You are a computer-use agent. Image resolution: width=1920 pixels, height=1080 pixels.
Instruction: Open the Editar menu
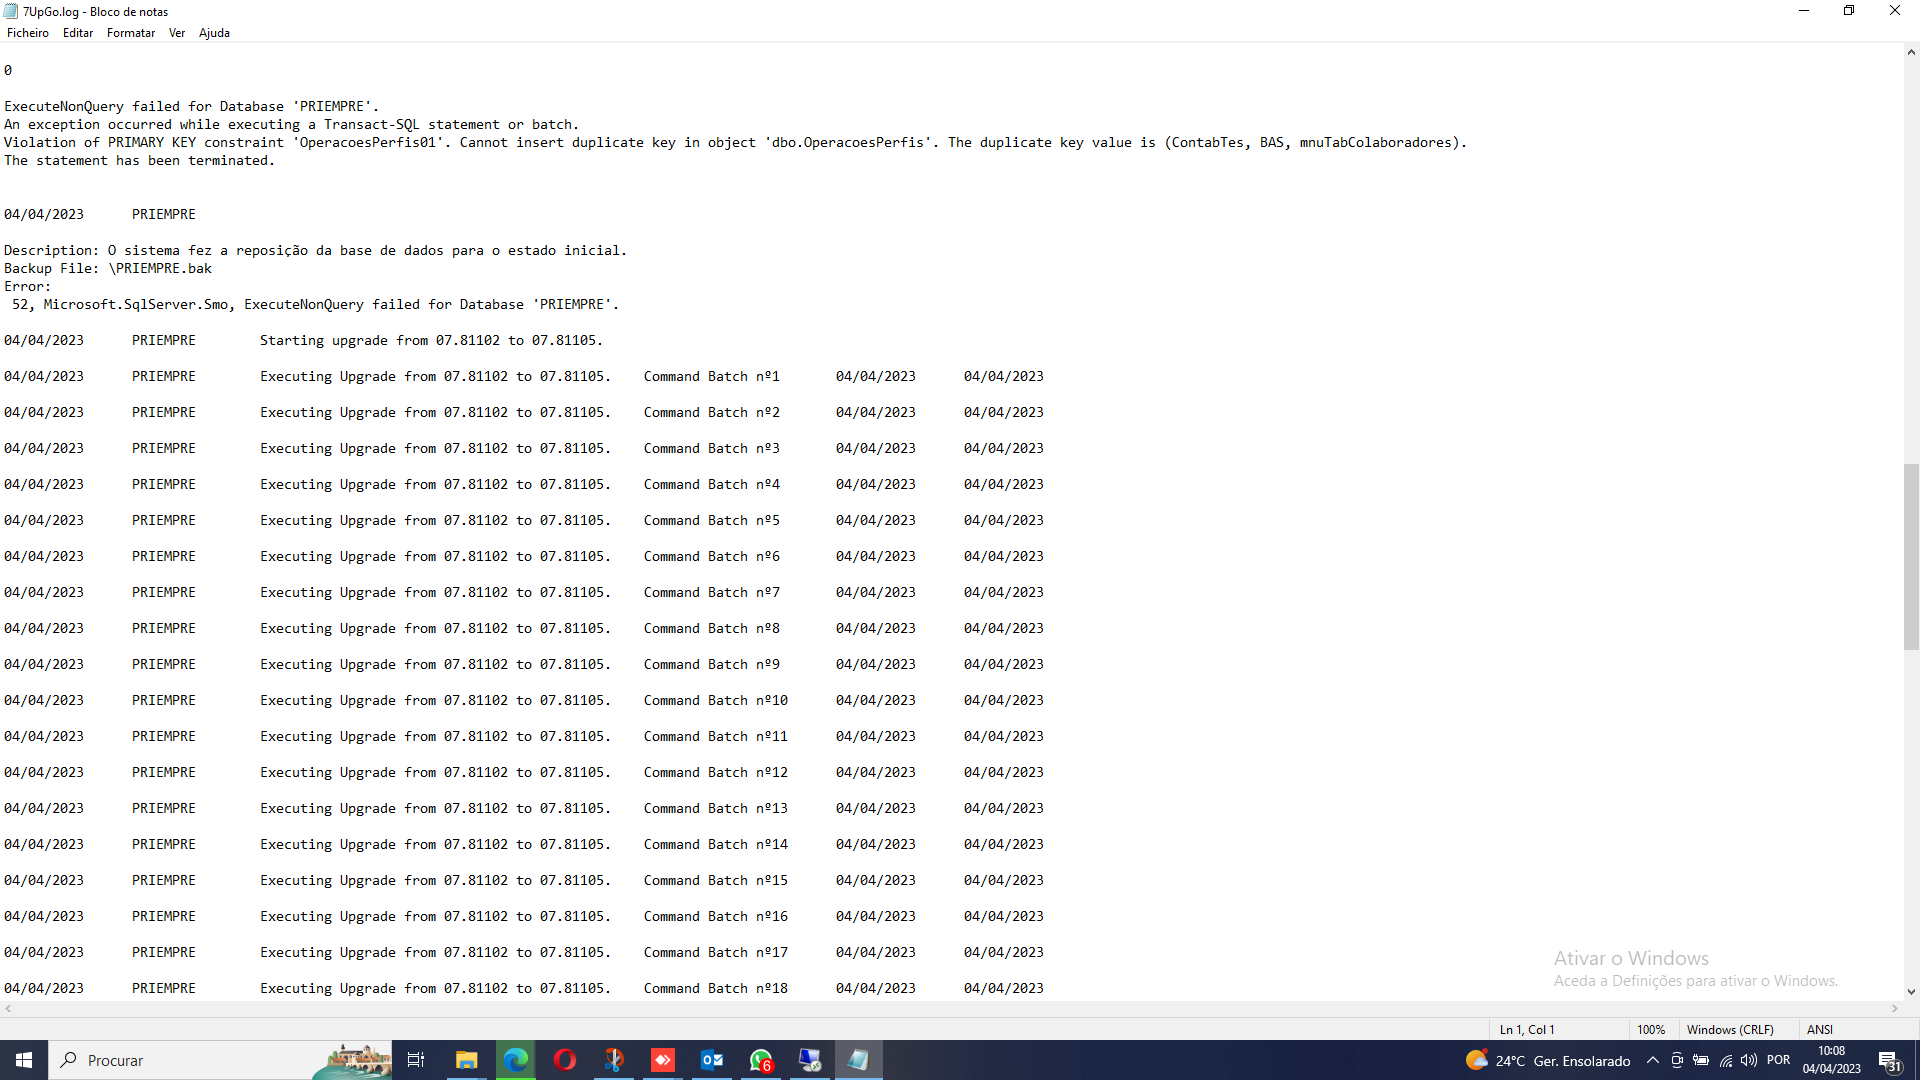coord(77,33)
